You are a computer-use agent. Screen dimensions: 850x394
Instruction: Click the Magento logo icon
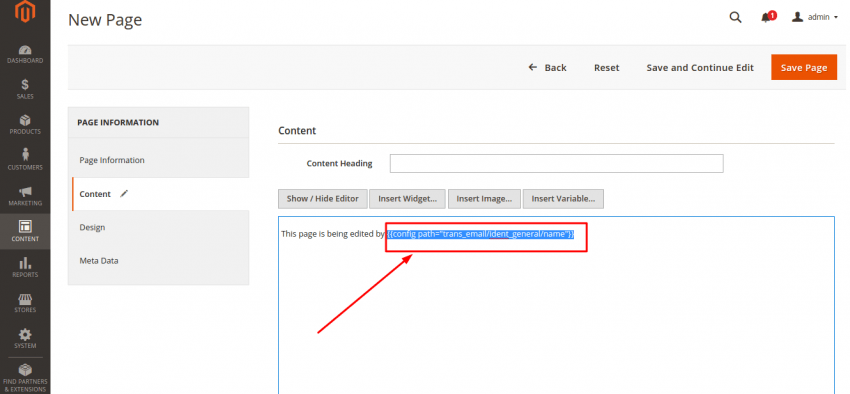pos(25,11)
